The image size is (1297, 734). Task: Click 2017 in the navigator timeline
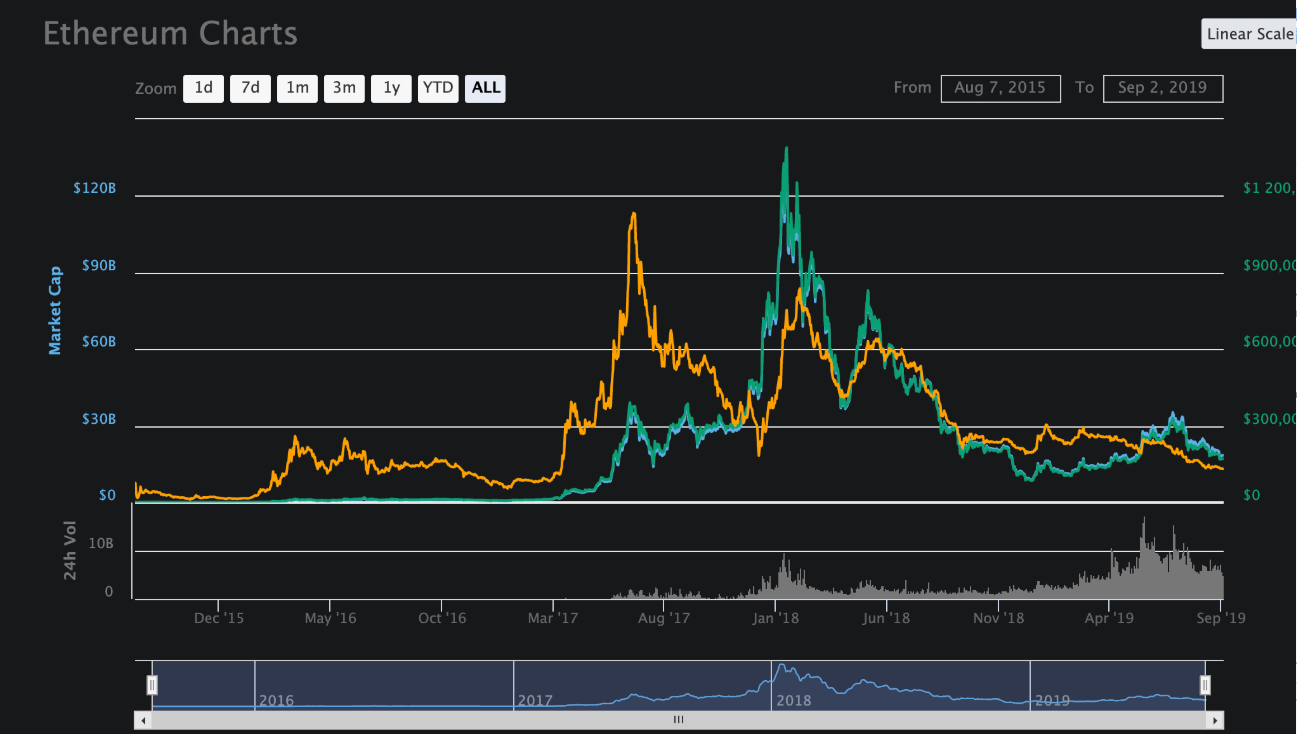coord(535,700)
